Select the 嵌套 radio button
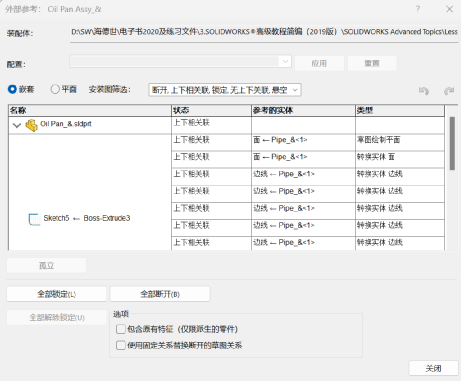Viewport: 461px width, 381px height. (x=12, y=89)
